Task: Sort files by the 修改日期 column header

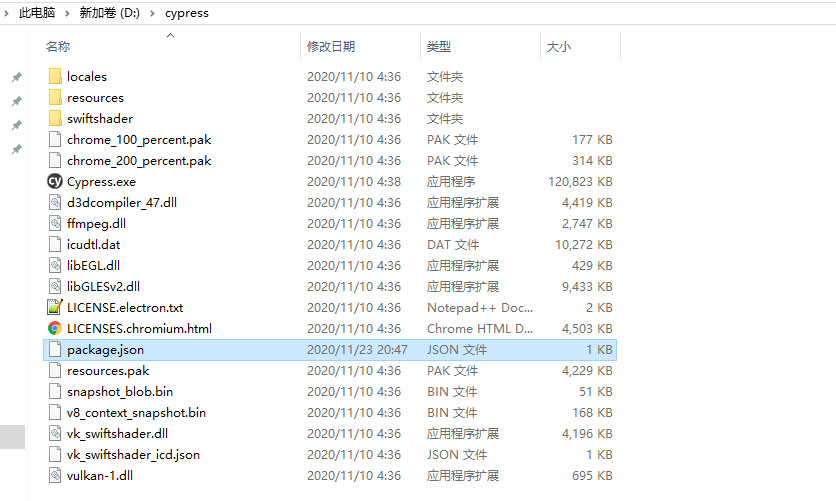Action: click(331, 46)
